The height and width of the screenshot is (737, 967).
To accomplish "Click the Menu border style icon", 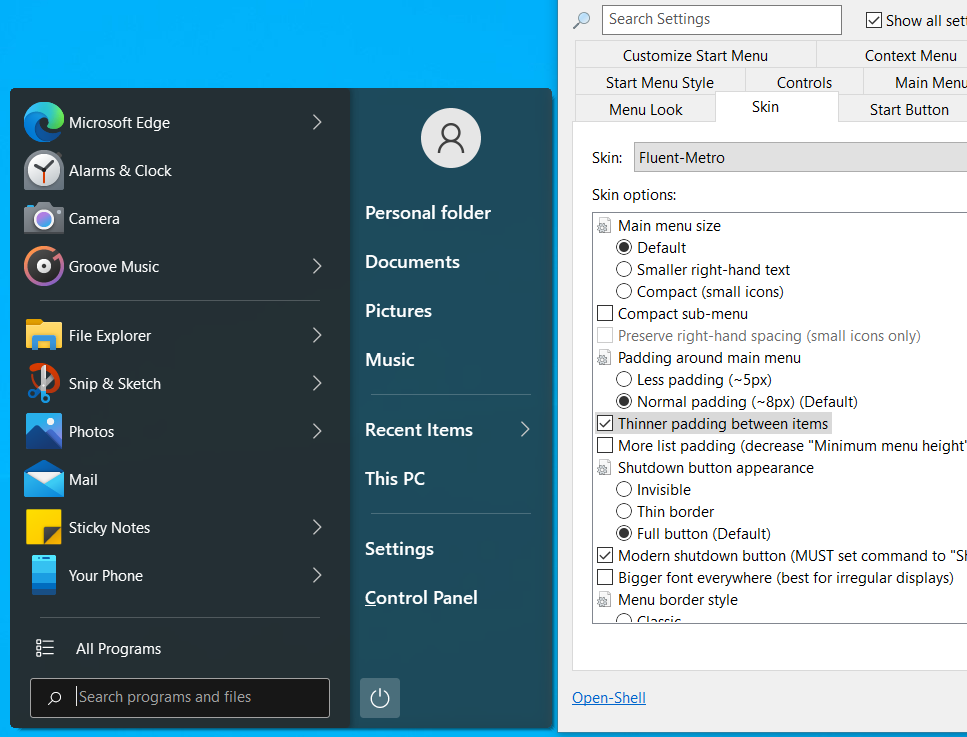I will pos(604,600).
